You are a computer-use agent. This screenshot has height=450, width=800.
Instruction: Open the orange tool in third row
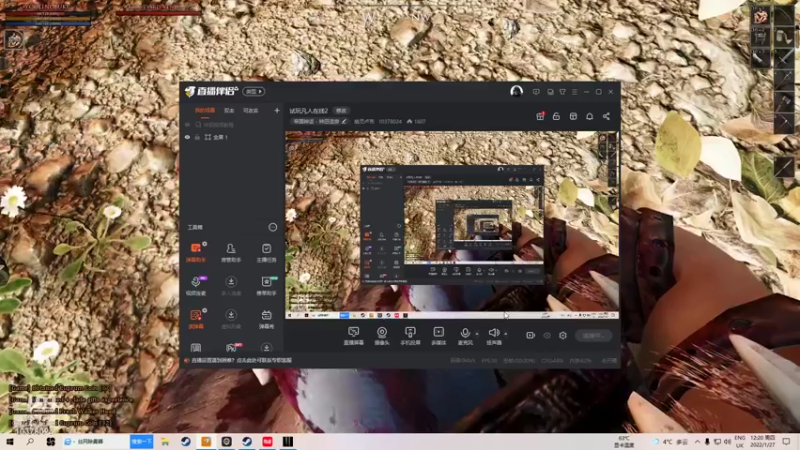click(196, 319)
